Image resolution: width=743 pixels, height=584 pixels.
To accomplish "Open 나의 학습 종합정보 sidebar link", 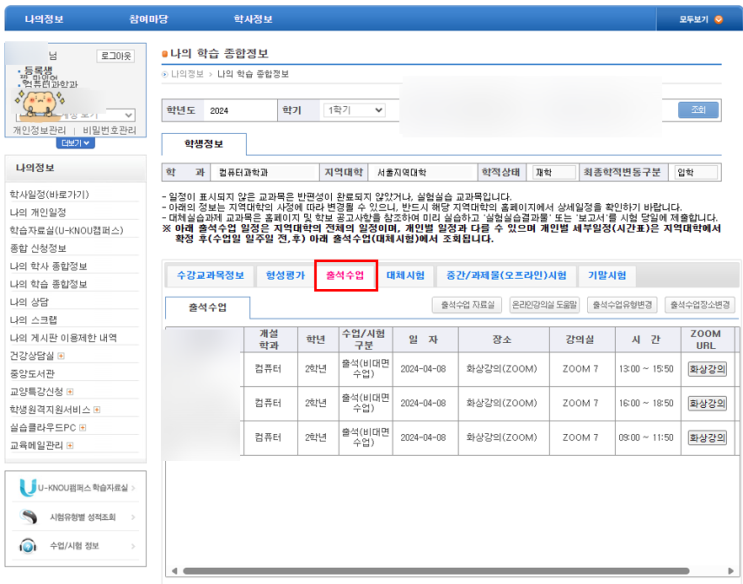I will 48,284.
